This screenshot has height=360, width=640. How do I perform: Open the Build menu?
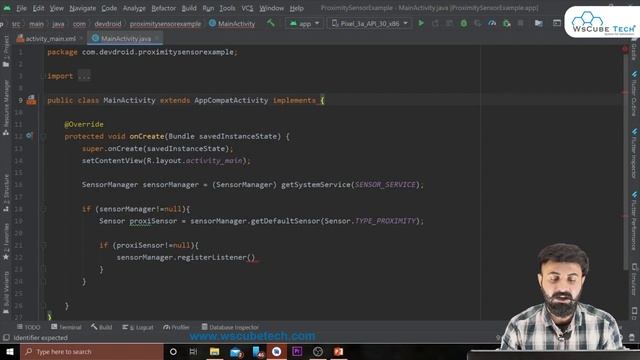[x=189, y=8]
